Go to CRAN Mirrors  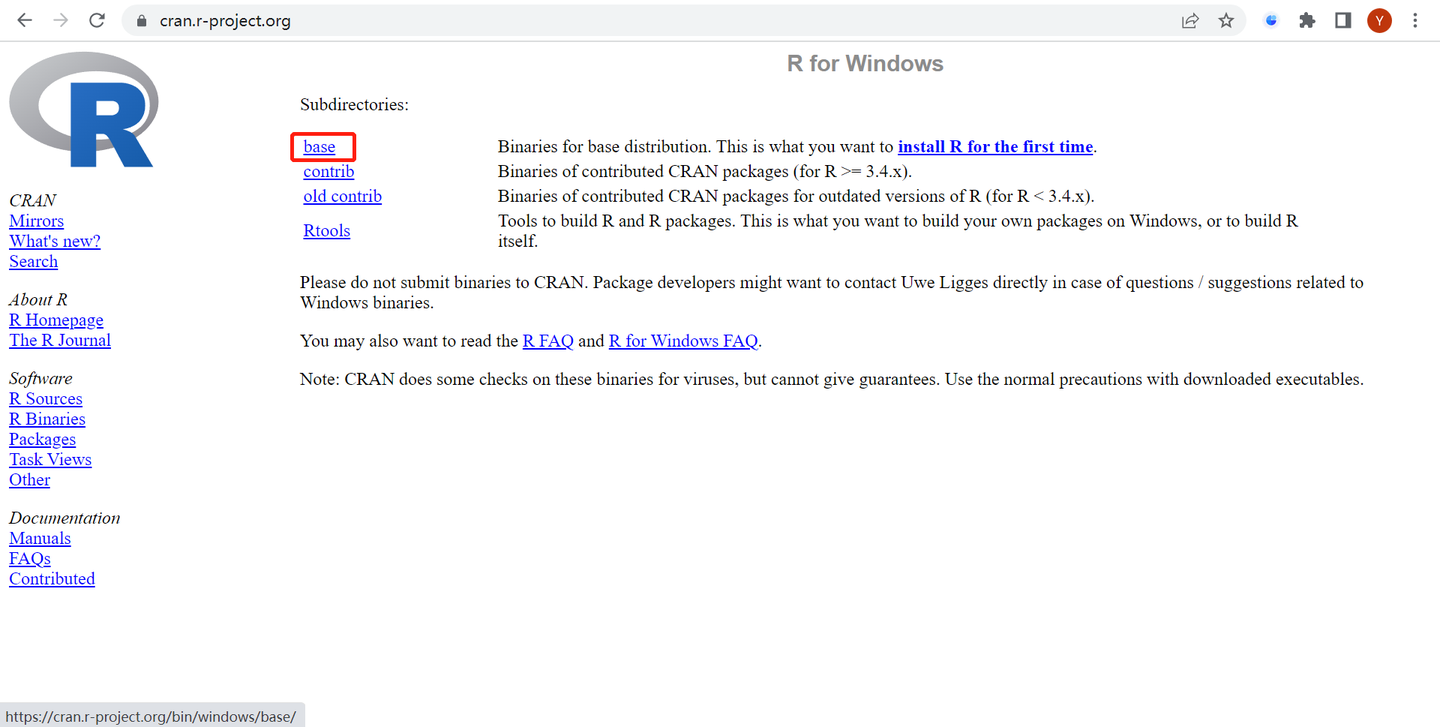[x=36, y=221]
